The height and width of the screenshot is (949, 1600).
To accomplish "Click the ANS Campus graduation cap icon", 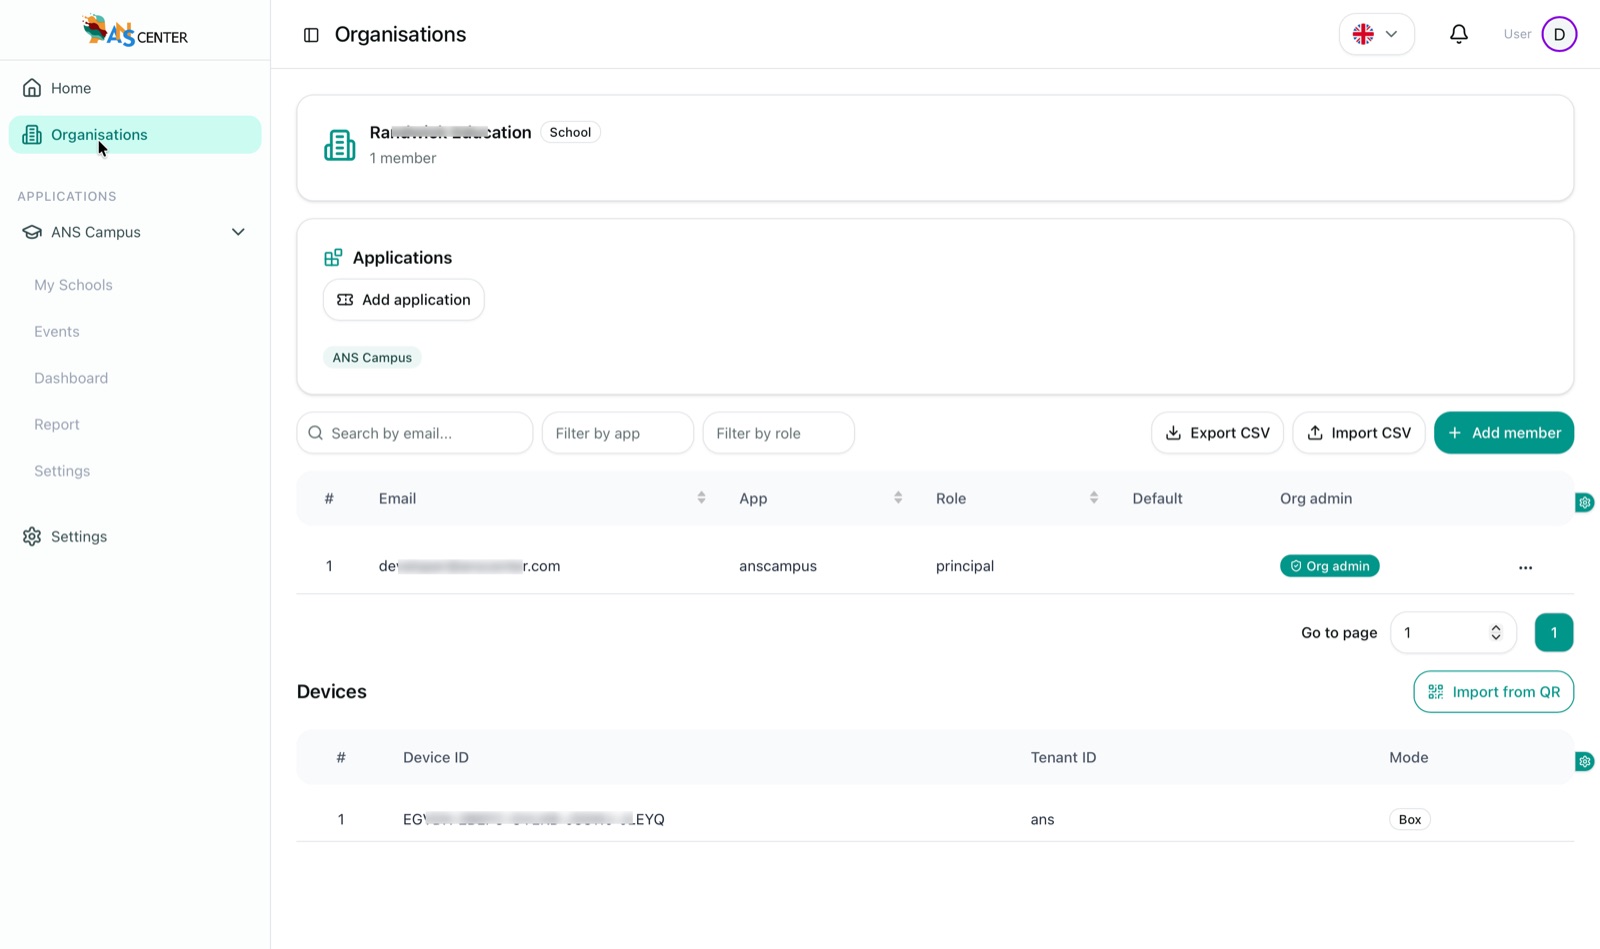I will [x=32, y=232].
